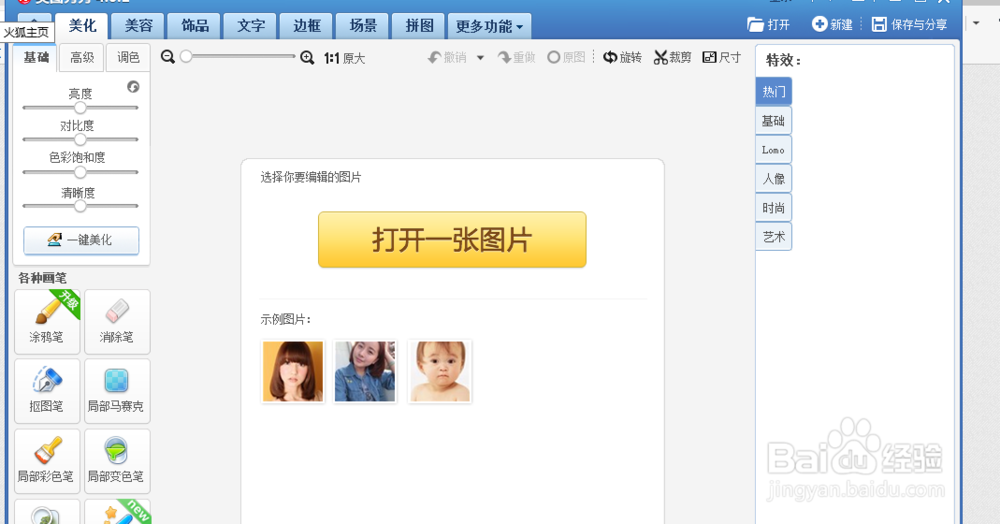
Task: Open sample photo of woman in denim jacket
Action: click(x=365, y=372)
